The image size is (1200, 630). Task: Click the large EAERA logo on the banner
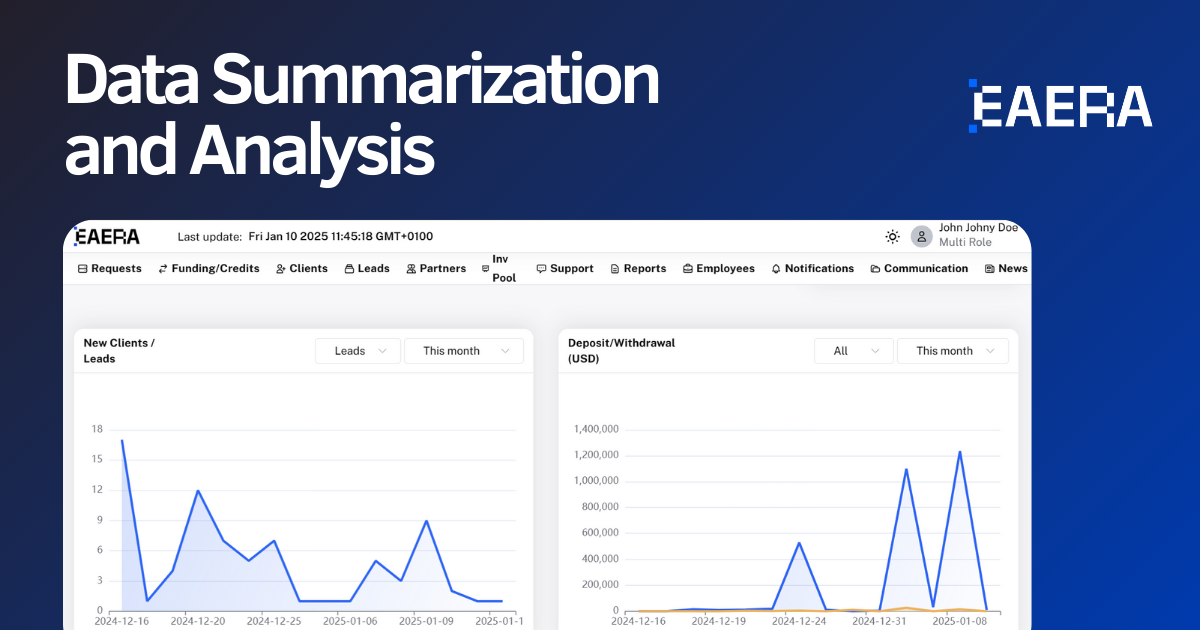(1060, 106)
